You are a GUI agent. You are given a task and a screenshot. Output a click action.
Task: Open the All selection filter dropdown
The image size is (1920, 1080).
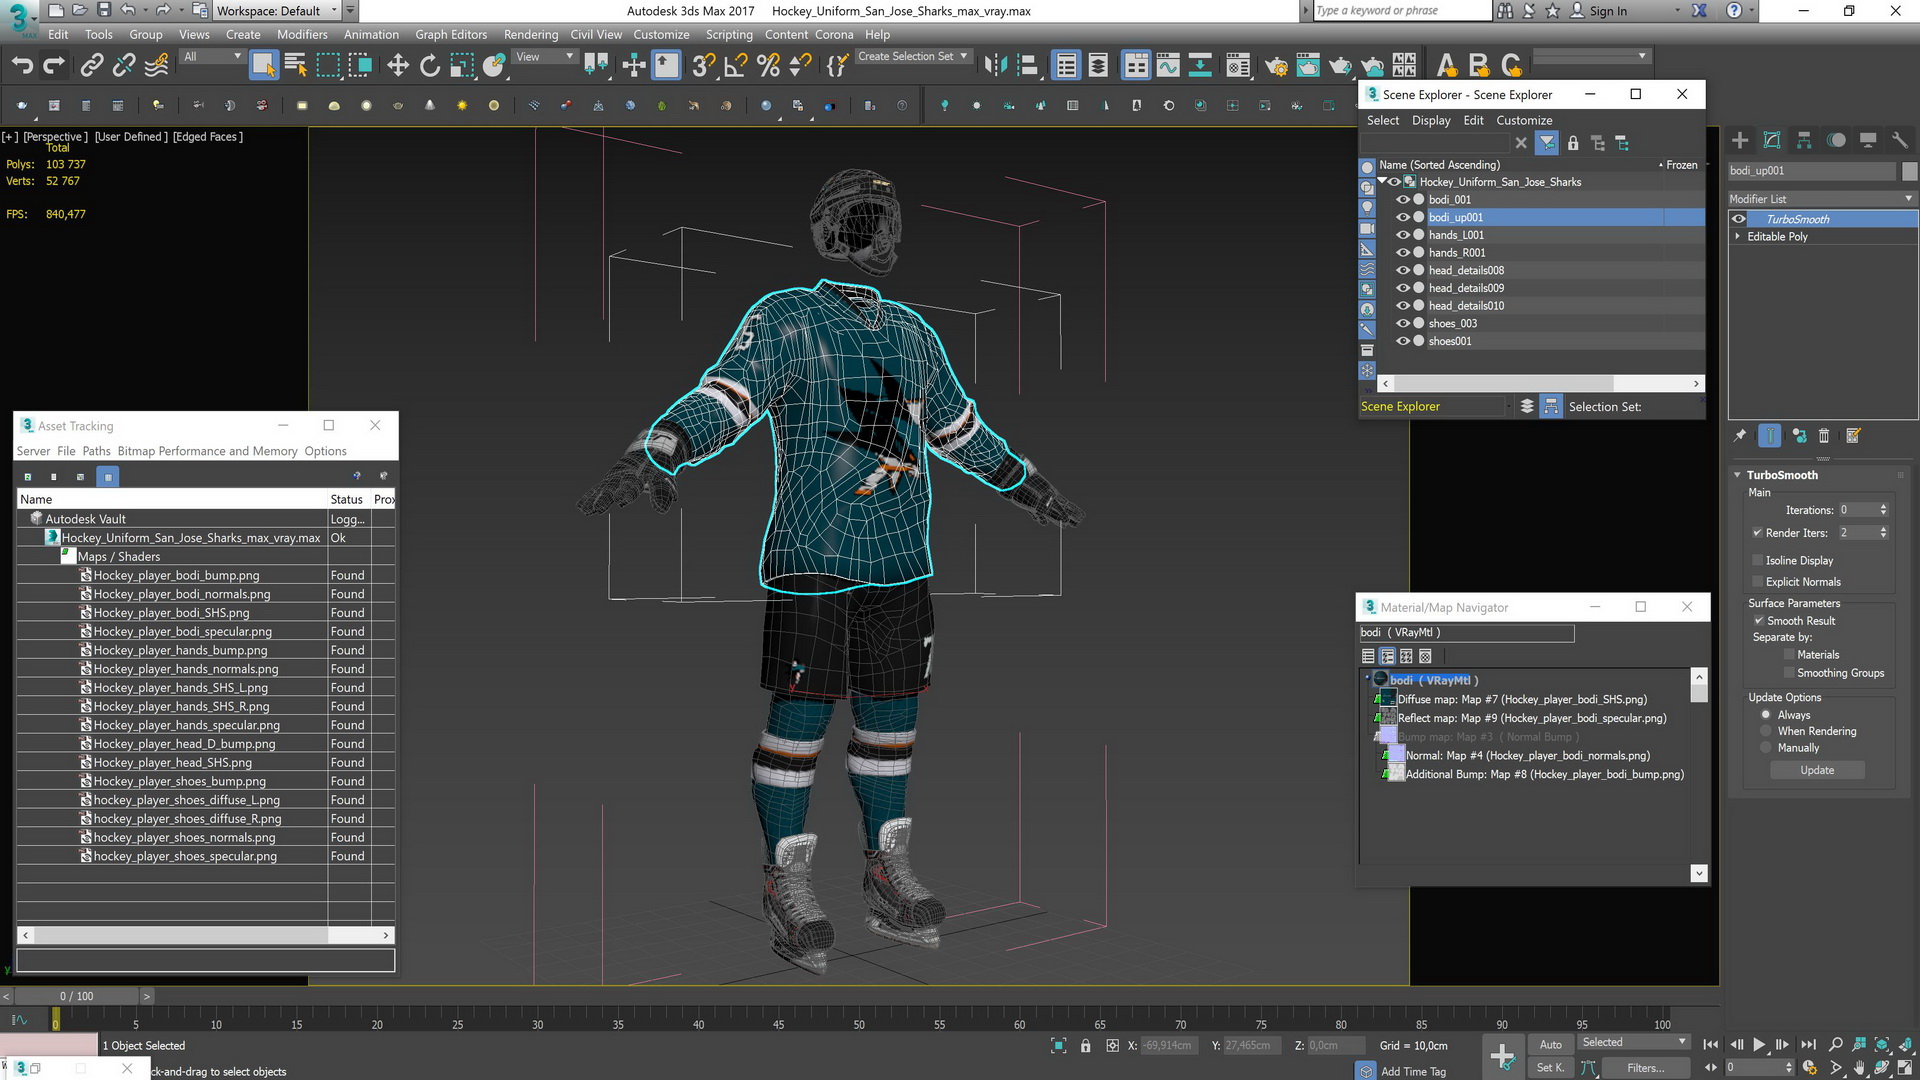click(212, 57)
